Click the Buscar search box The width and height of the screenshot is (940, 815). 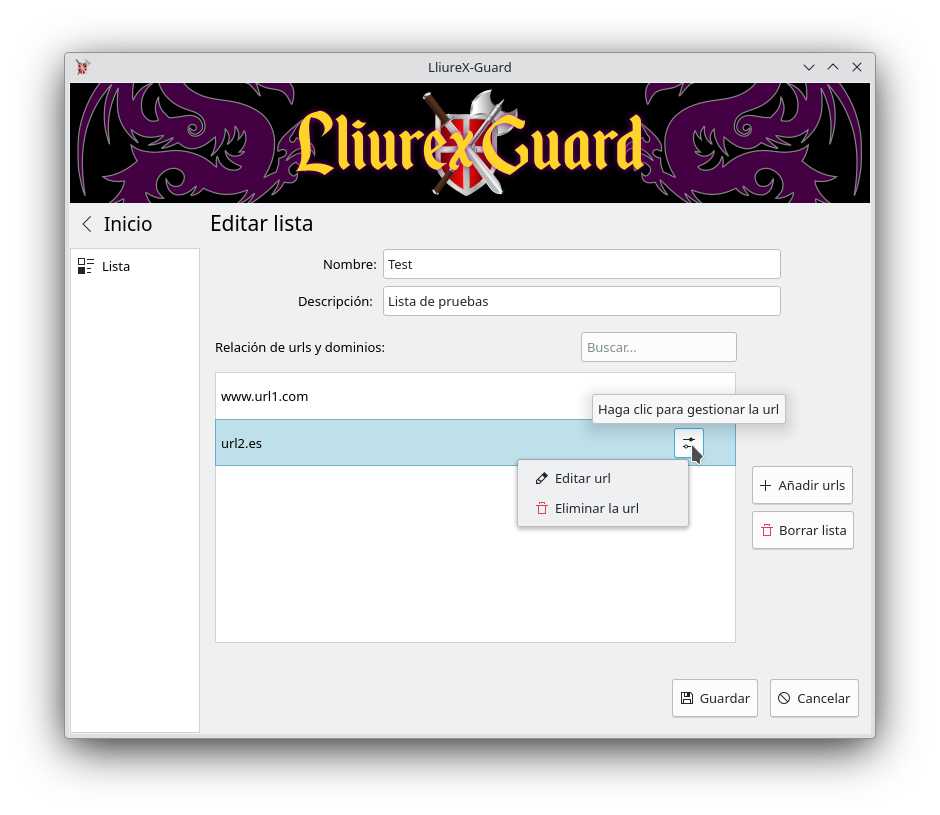658,347
